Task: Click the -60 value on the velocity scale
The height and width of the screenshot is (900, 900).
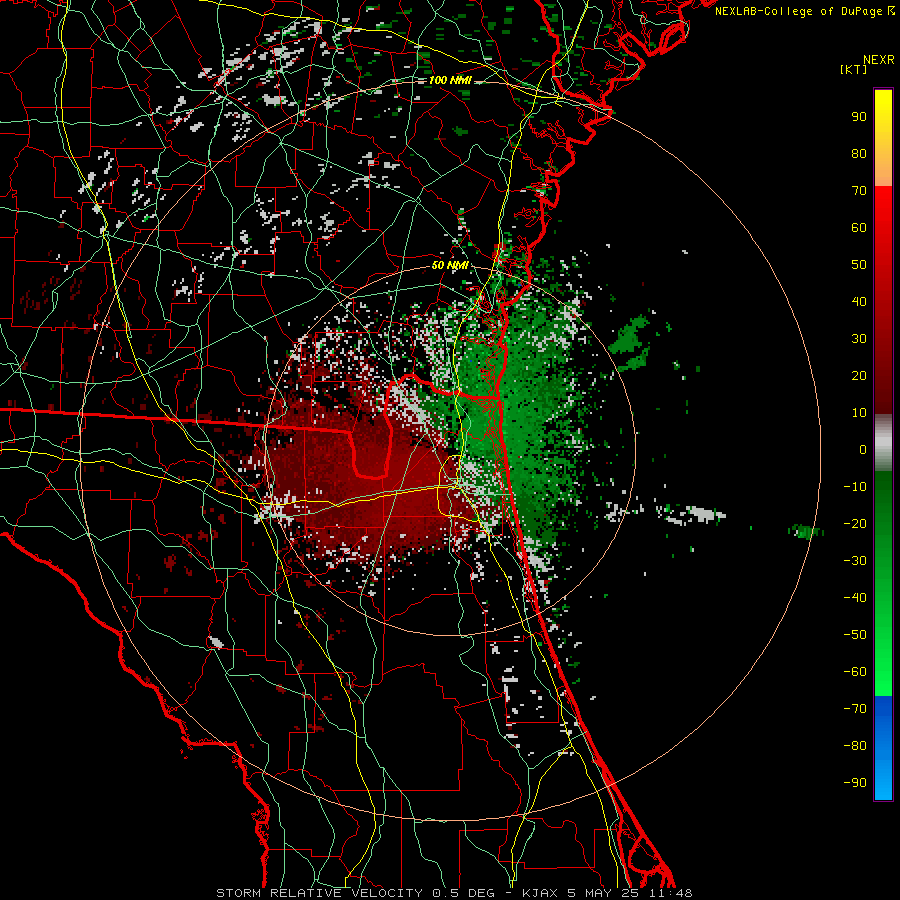Action: coord(855,672)
